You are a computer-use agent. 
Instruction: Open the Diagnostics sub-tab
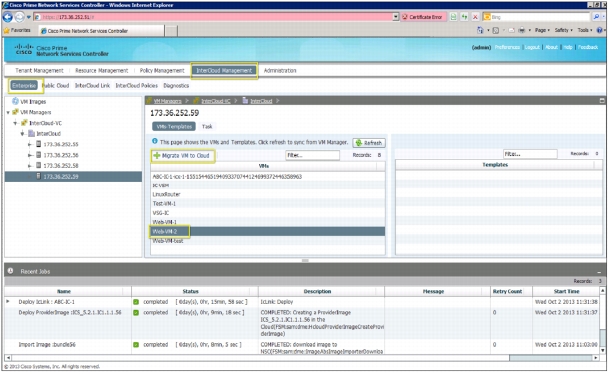(x=176, y=85)
